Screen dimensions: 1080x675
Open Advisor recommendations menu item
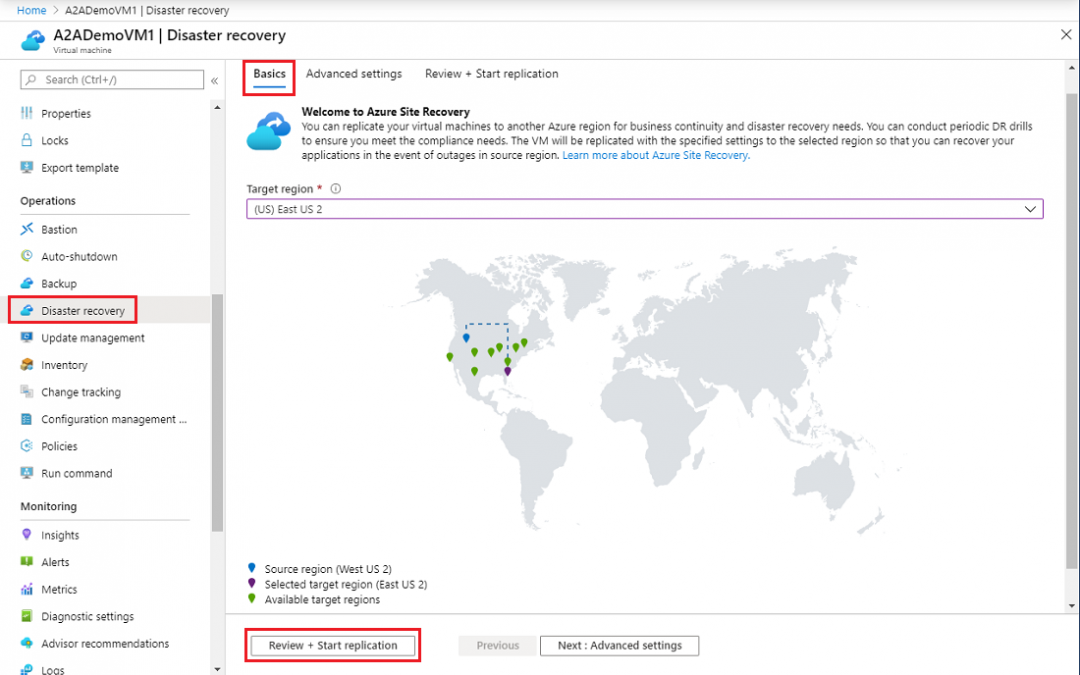(105, 643)
